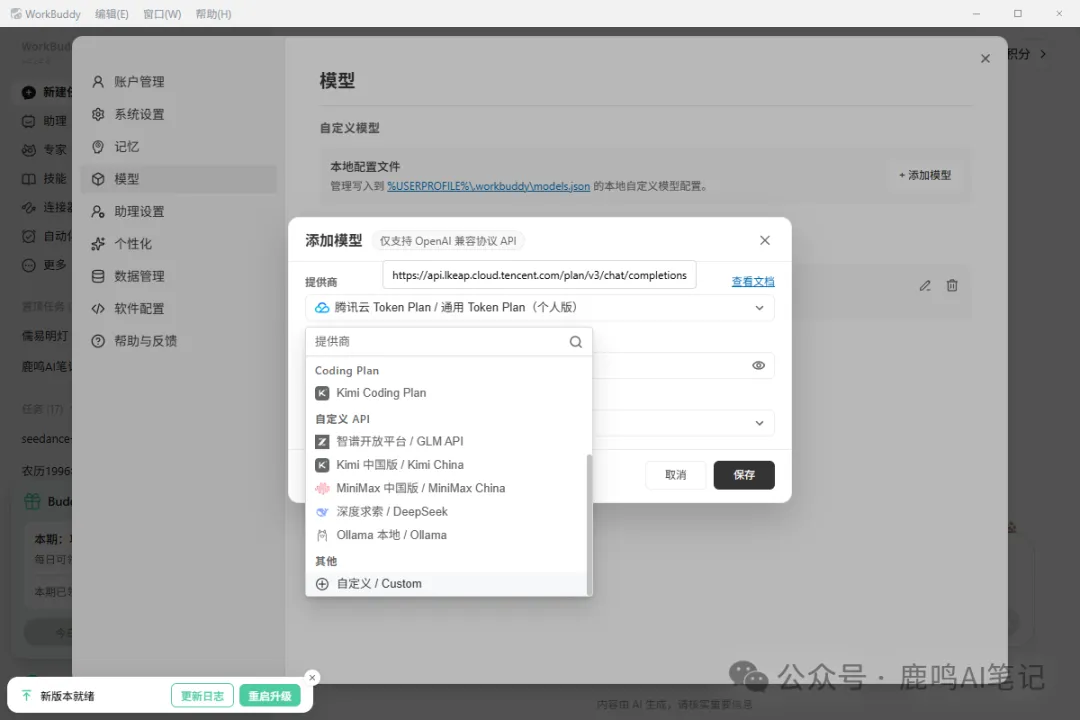This screenshot has height=720, width=1080.
Task: Open 数据管理 section
Action: pyautogui.click(x=179, y=276)
